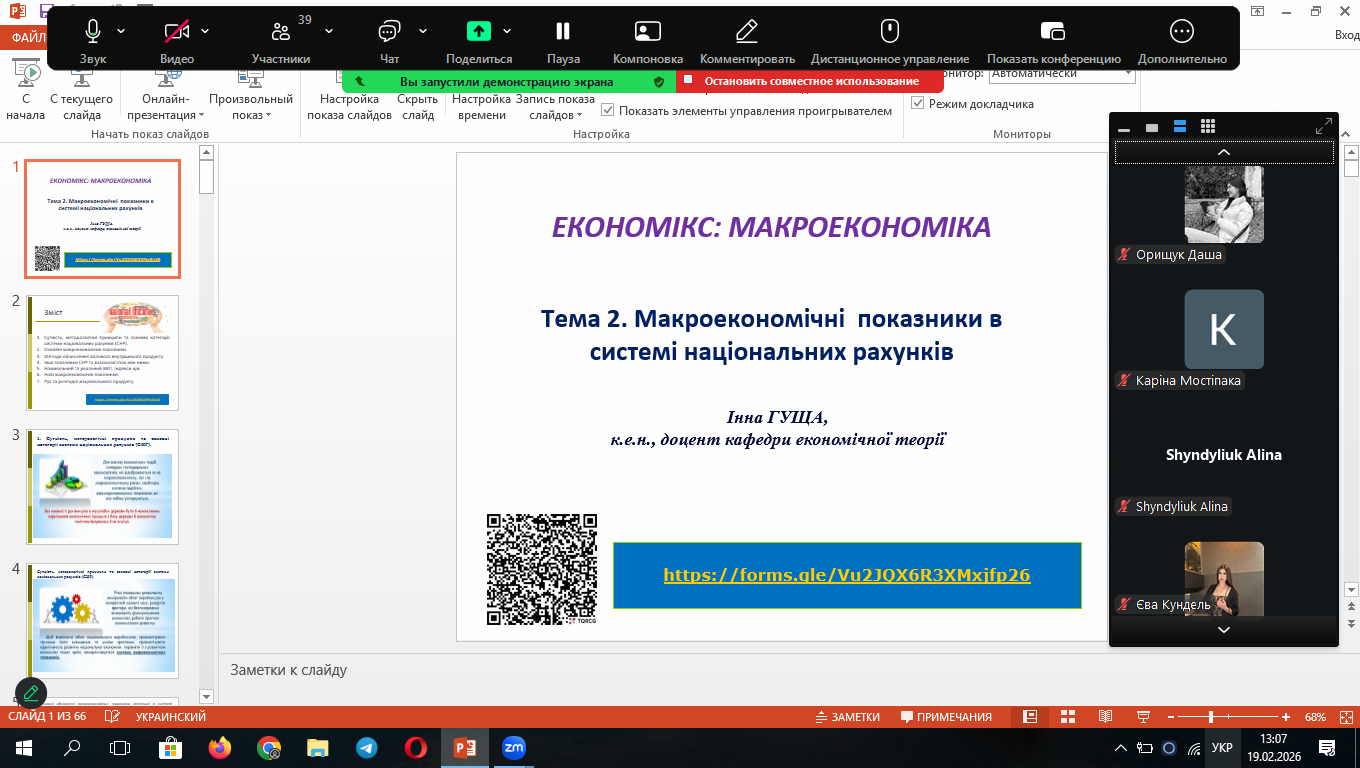The width and height of the screenshot is (1360, 768).
Task: Click the zoom slider in status bar
Action: 1211,717
